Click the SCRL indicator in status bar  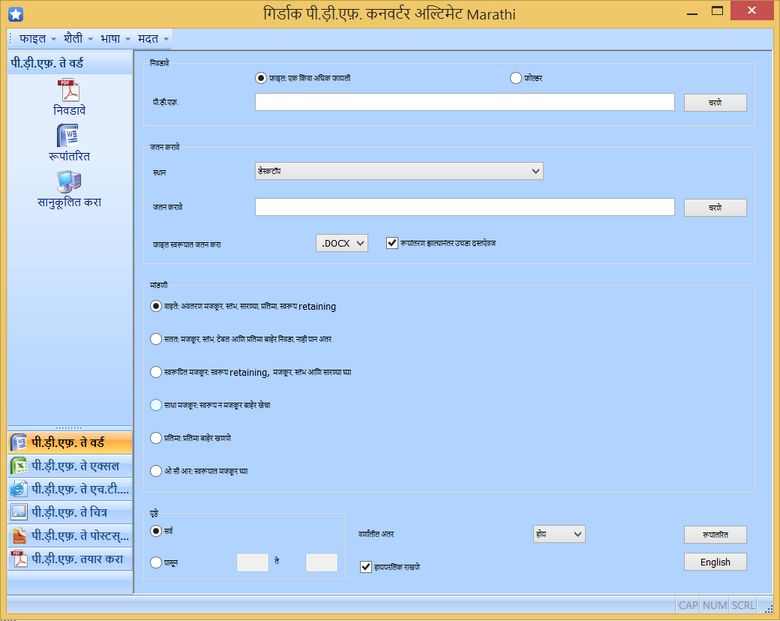[x=743, y=605]
